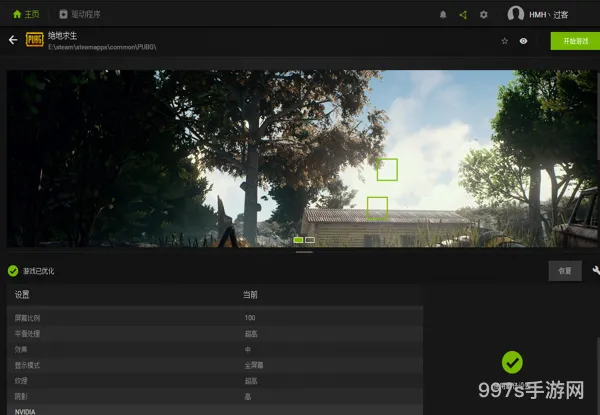The width and height of the screenshot is (600, 415).
Task: Go to the 主页 home tab
Action: coord(26,15)
